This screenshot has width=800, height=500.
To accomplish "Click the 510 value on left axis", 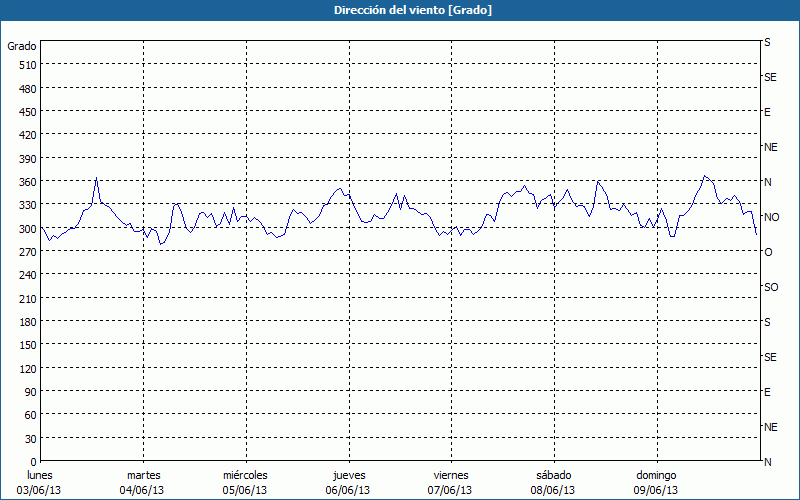I will [x=27, y=65].
